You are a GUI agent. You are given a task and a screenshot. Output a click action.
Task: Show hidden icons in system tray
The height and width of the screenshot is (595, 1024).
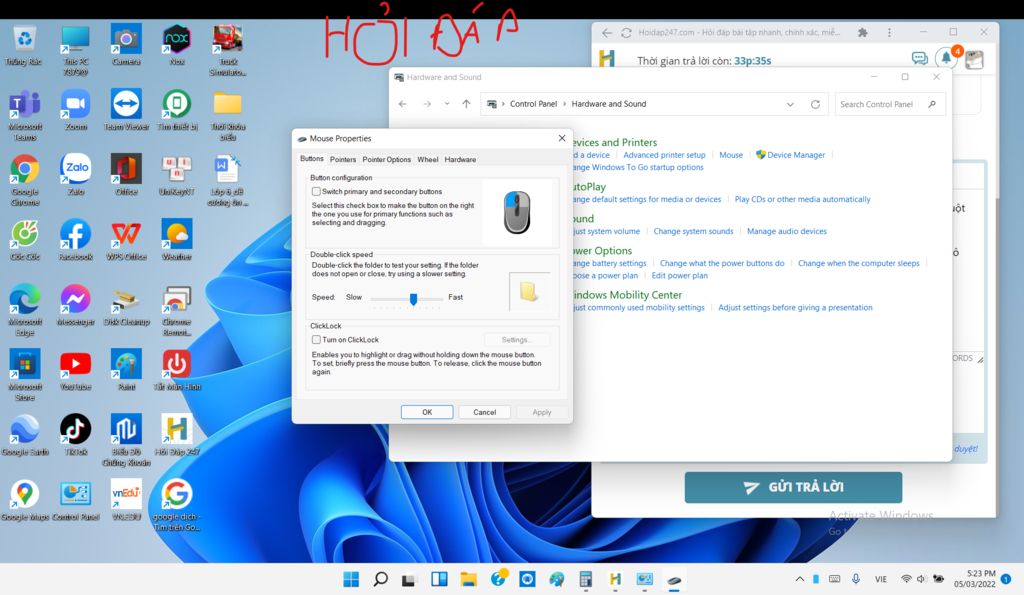[799, 579]
